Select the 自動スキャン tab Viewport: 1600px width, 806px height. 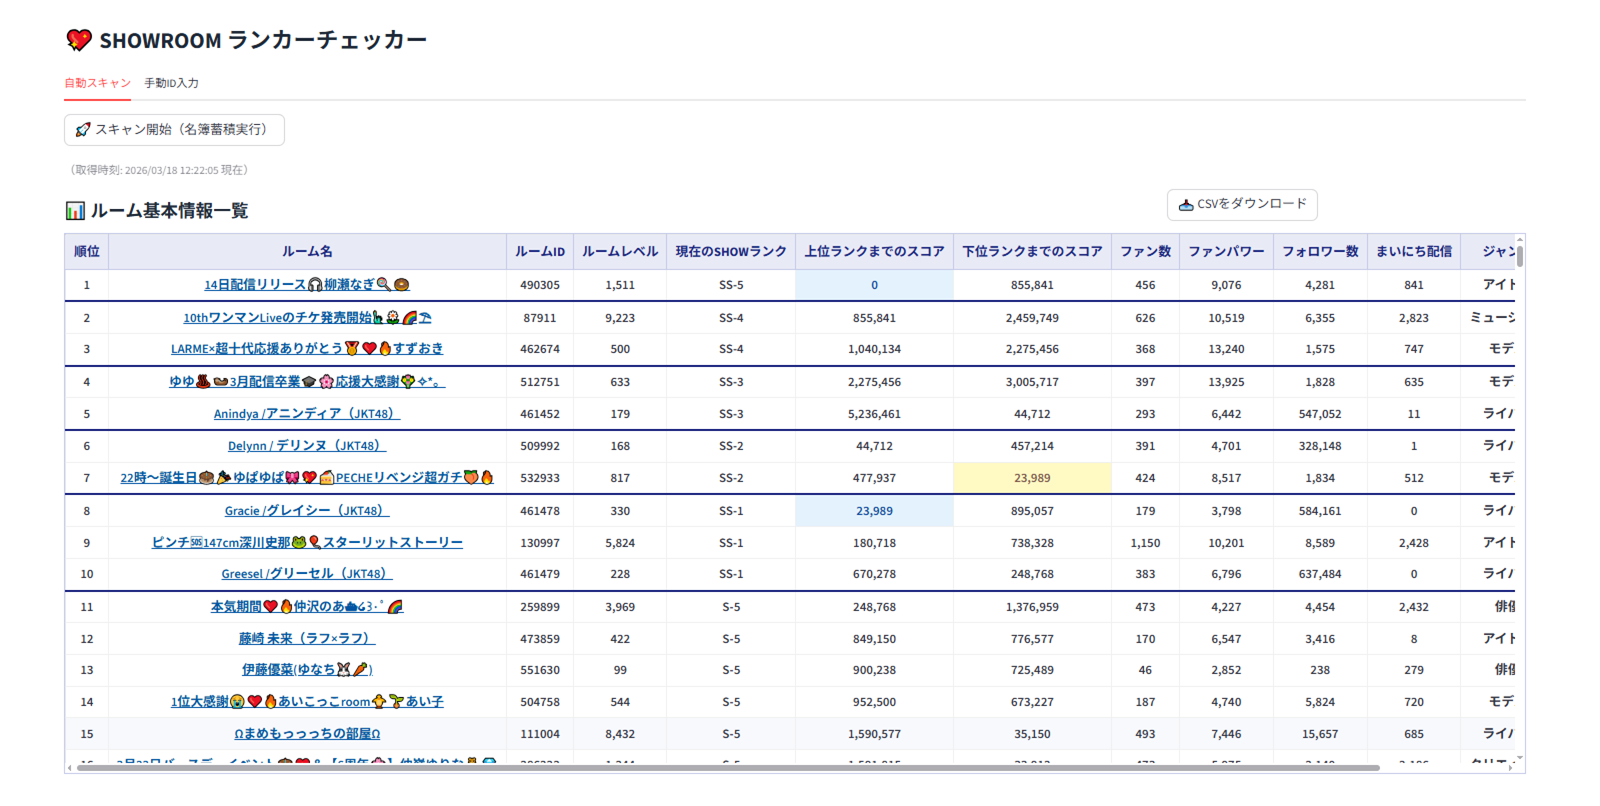pyautogui.click(x=97, y=83)
